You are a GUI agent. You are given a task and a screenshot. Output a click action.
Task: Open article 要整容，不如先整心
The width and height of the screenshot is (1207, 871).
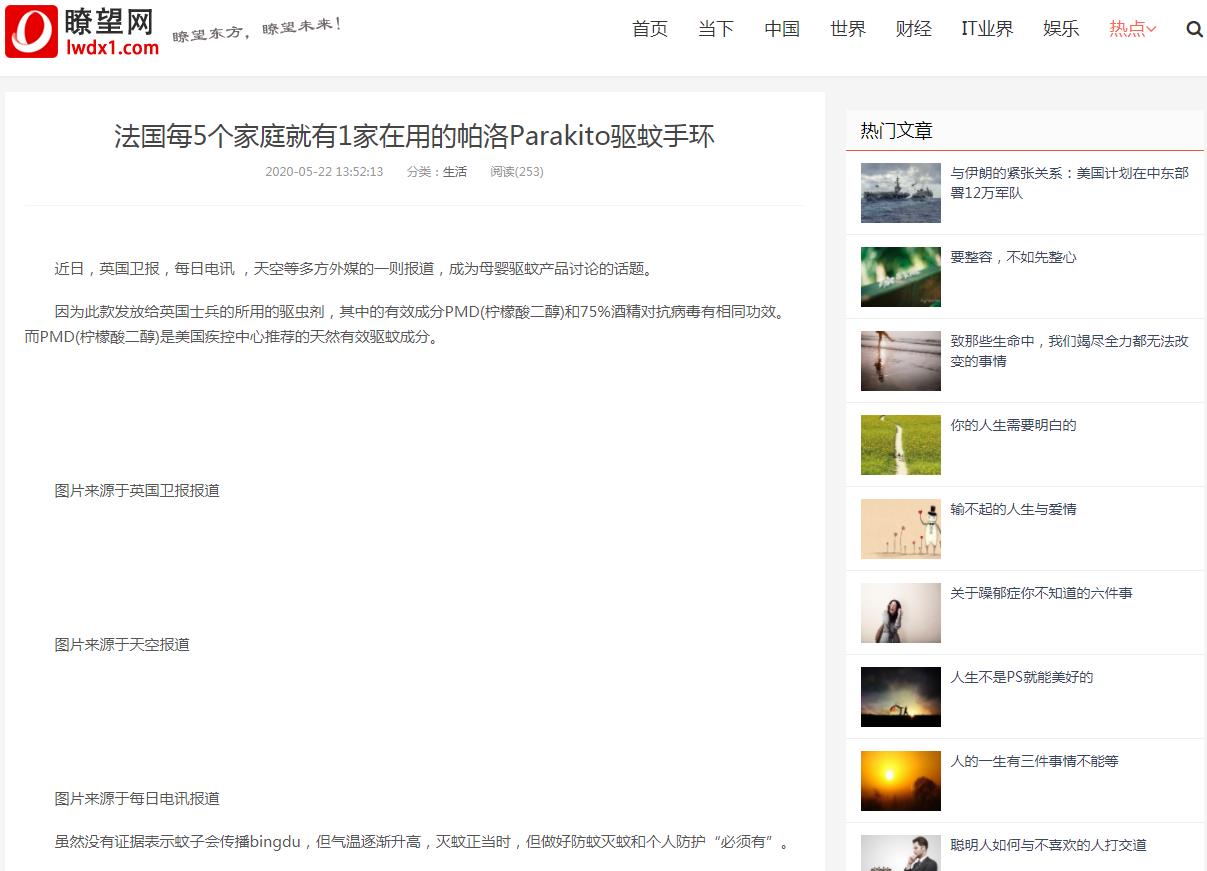pyautogui.click(x=1013, y=257)
